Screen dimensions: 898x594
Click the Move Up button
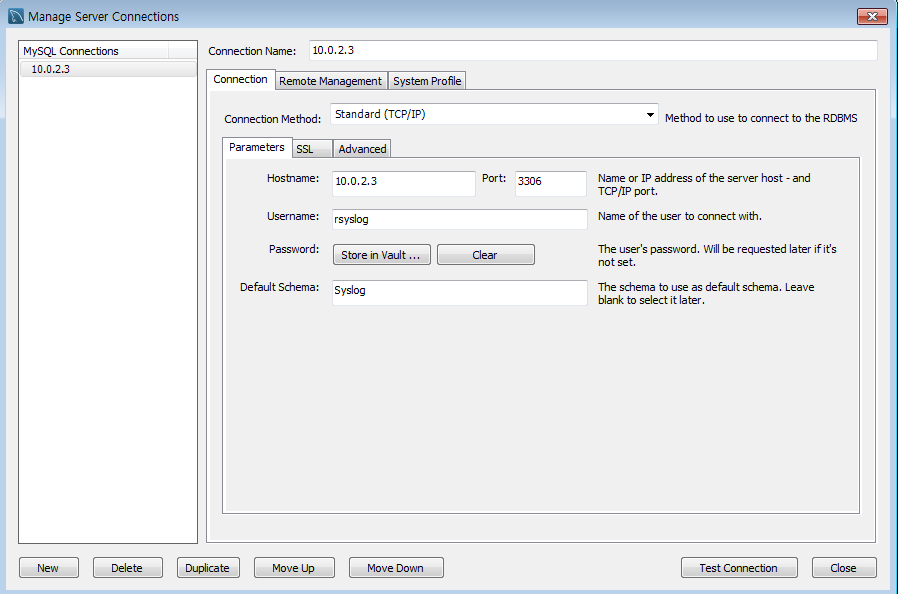[x=294, y=568]
